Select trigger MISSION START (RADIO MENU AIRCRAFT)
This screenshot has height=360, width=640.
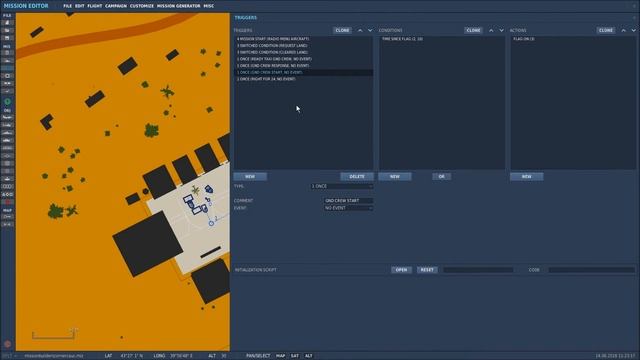click(x=303, y=39)
